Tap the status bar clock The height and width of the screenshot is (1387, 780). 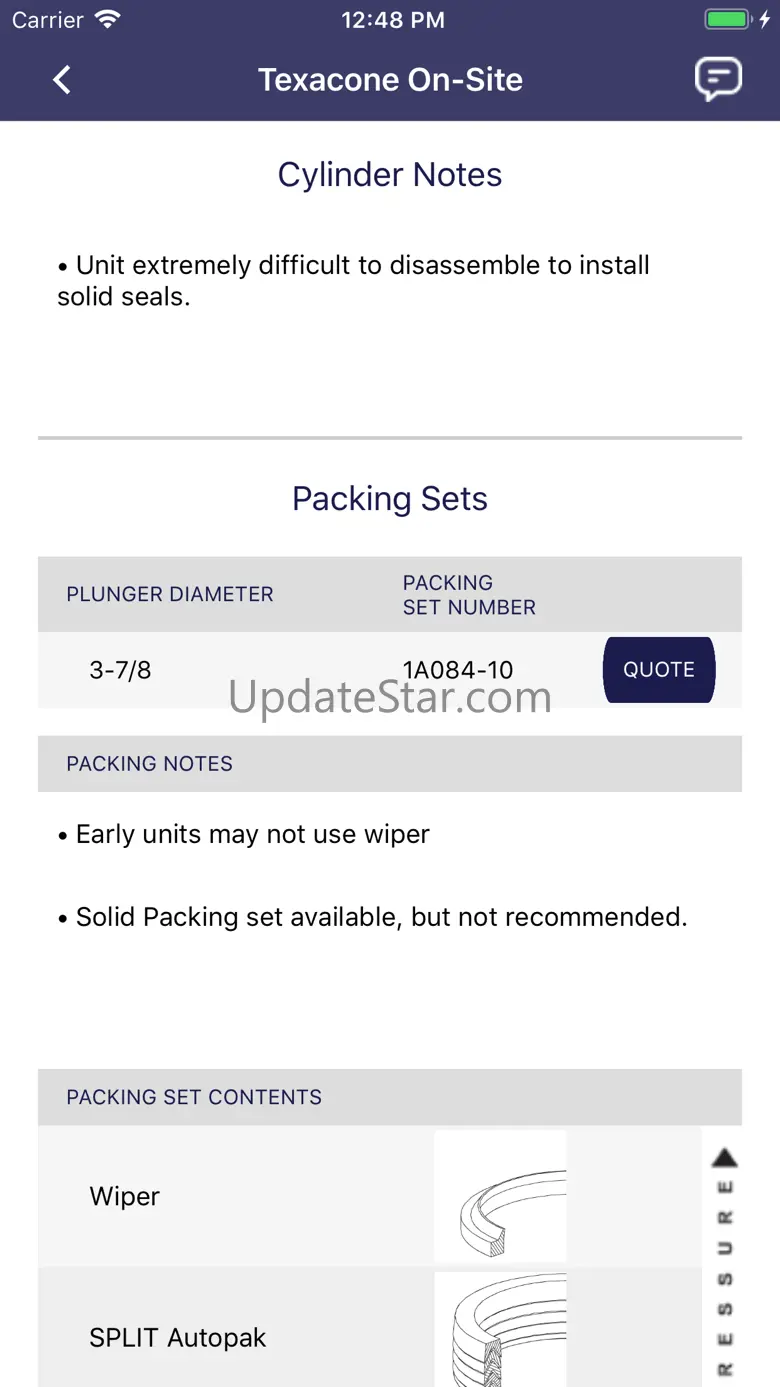392,20
